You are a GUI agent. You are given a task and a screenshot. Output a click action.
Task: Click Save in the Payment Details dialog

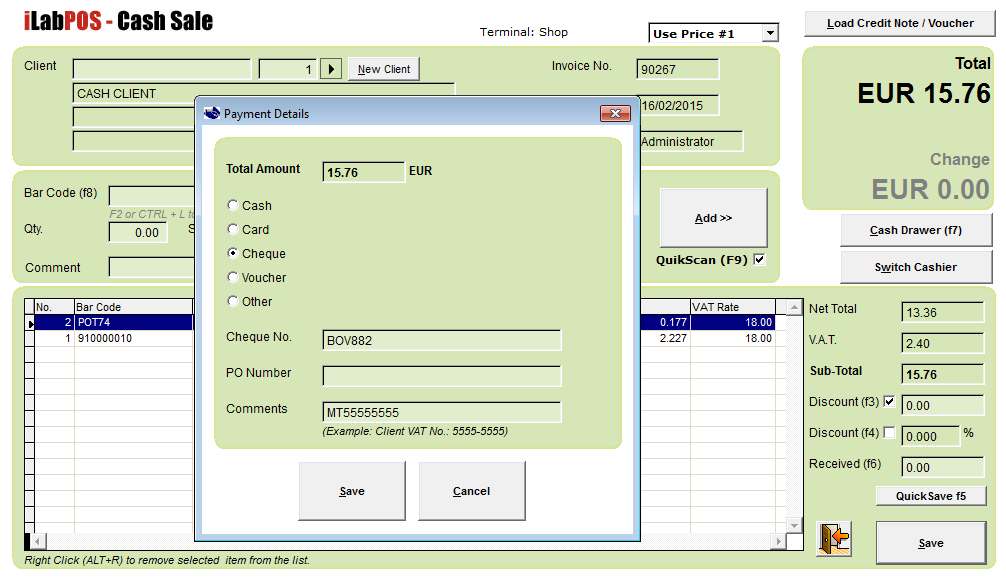(x=352, y=491)
